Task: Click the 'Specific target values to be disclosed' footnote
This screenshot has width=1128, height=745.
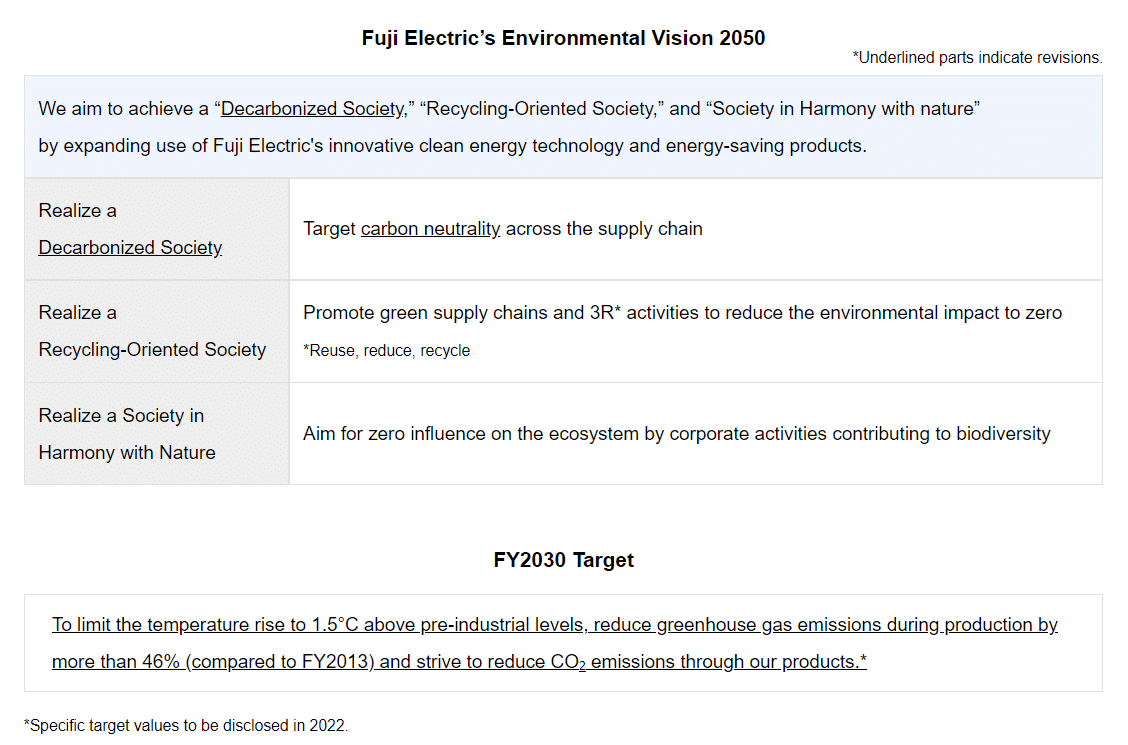Action: (x=186, y=726)
